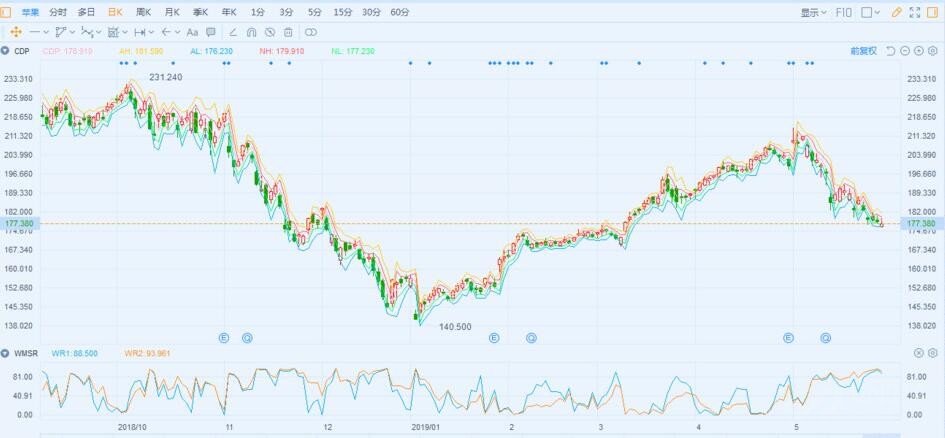945x438 pixels.
Task: Select the range measurement tool
Action: click(x=140, y=32)
